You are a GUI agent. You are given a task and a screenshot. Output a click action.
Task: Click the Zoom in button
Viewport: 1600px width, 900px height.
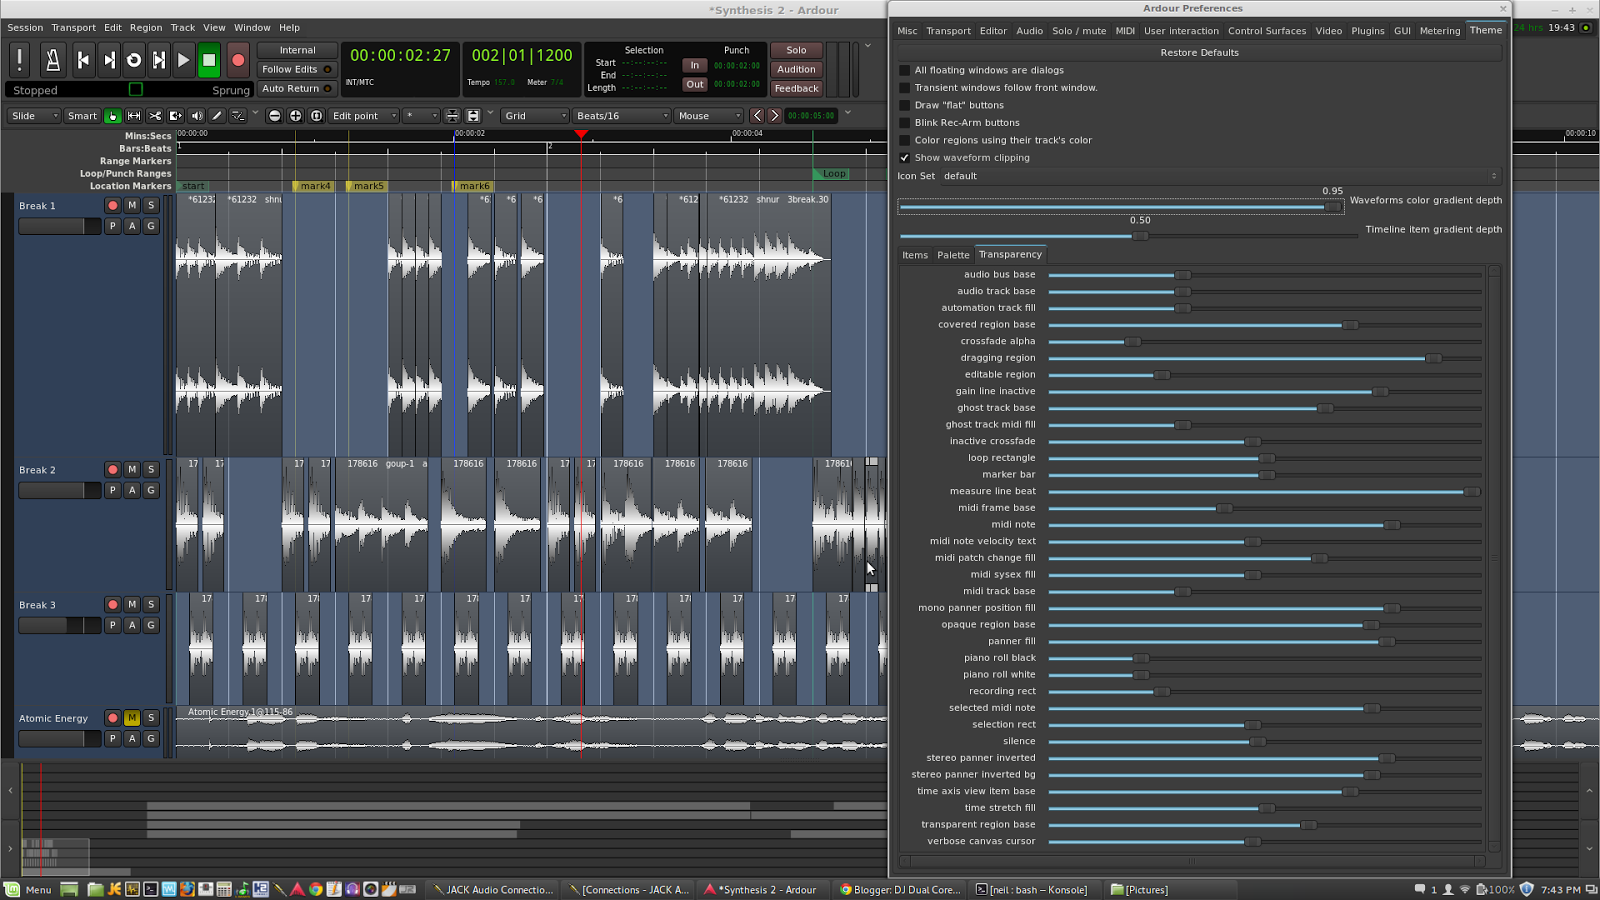tap(295, 116)
